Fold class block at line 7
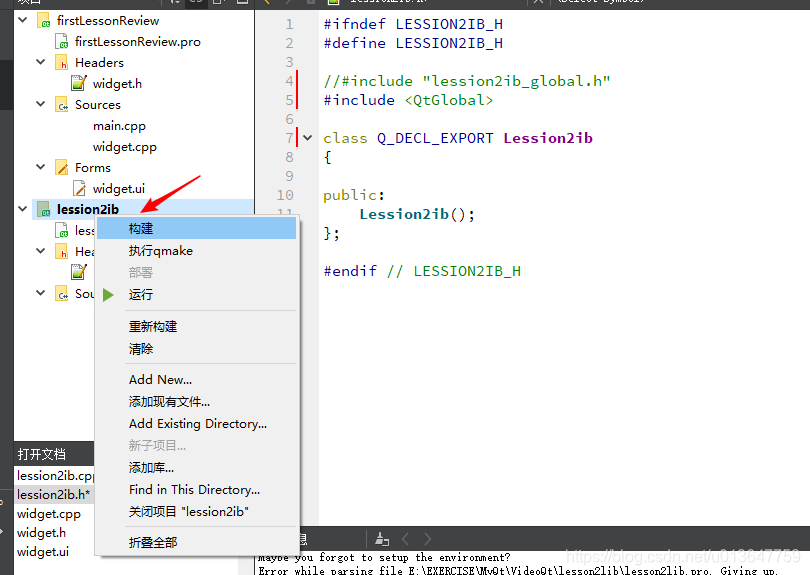 pyautogui.click(x=308, y=138)
